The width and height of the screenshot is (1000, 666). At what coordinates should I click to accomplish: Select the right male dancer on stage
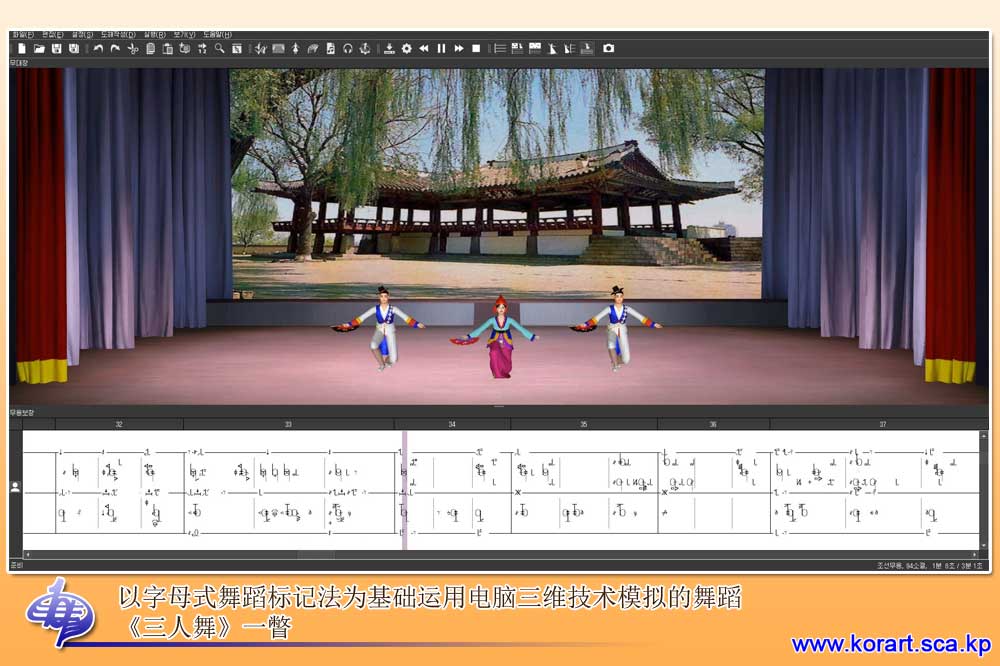pyautogui.click(x=617, y=328)
